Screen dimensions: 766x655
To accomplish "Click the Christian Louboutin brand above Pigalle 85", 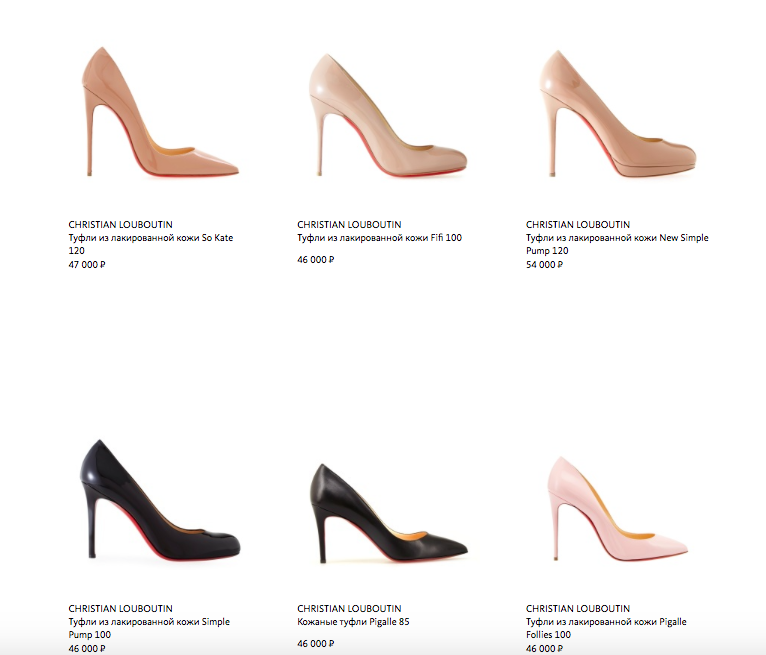I will [349, 609].
